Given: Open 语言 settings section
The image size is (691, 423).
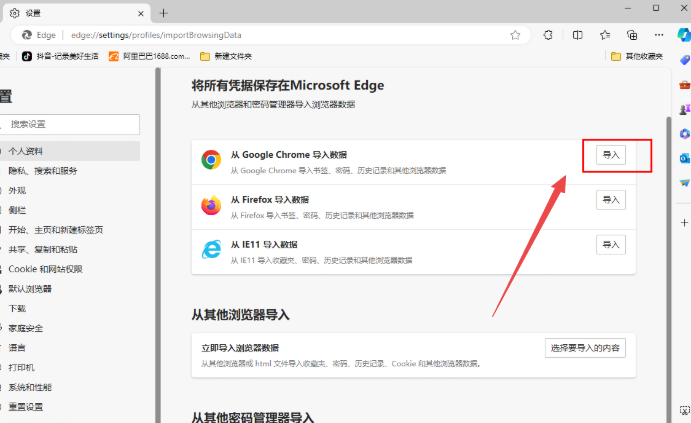Looking at the screenshot, I should click(17, 348).
